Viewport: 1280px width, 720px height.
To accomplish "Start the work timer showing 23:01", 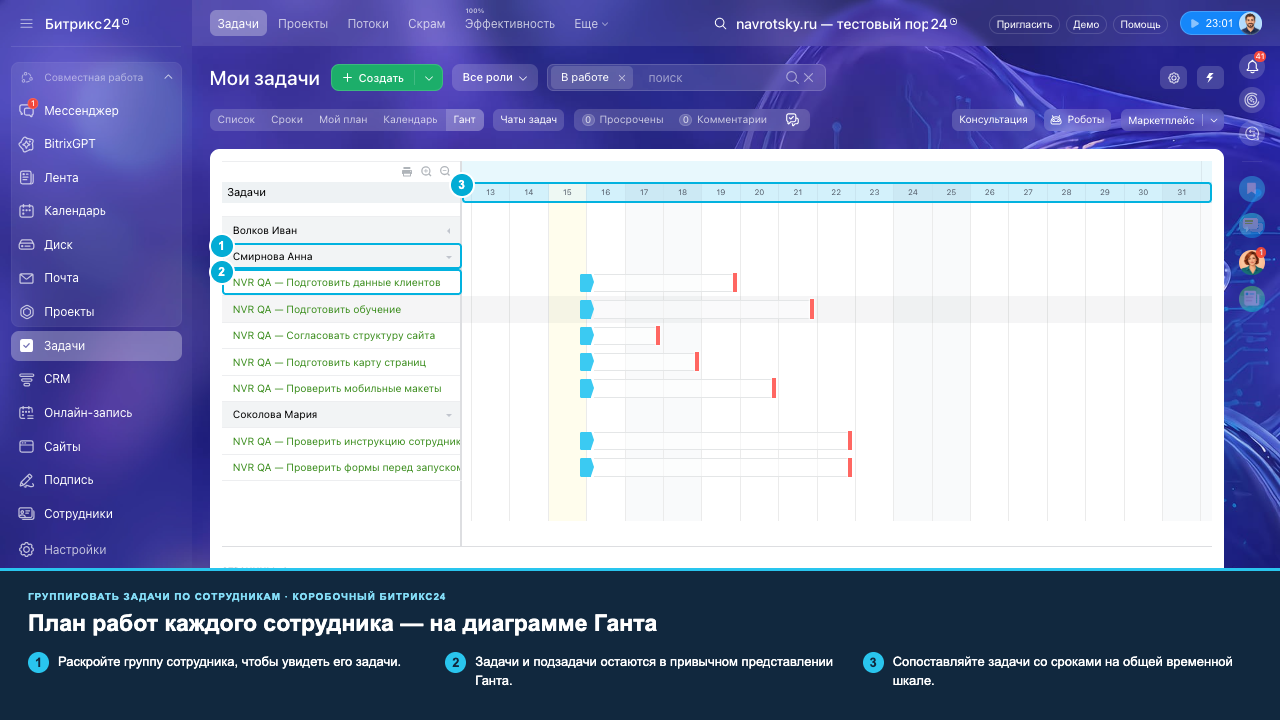I will click(x=1210, y=23).
